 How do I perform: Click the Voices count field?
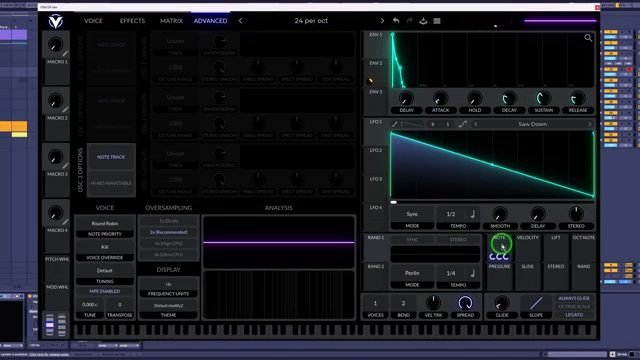pos(375,303)
